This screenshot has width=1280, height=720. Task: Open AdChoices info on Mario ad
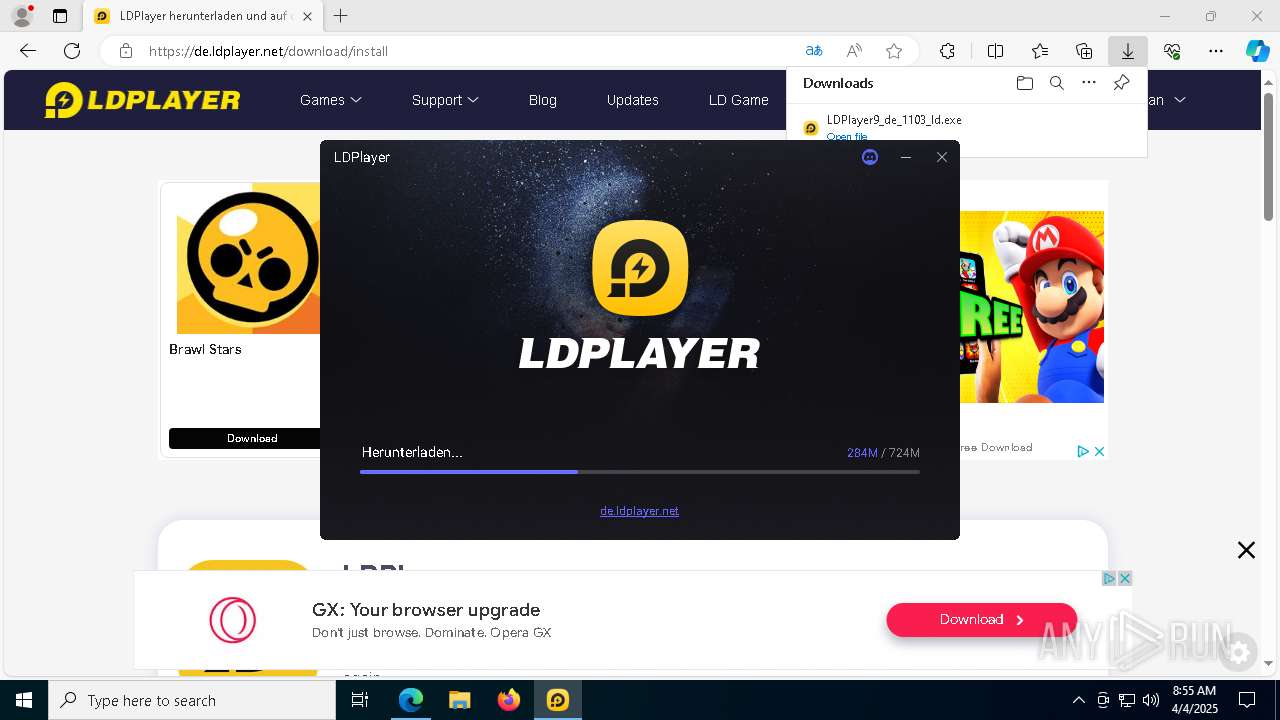pos(1083,452)
